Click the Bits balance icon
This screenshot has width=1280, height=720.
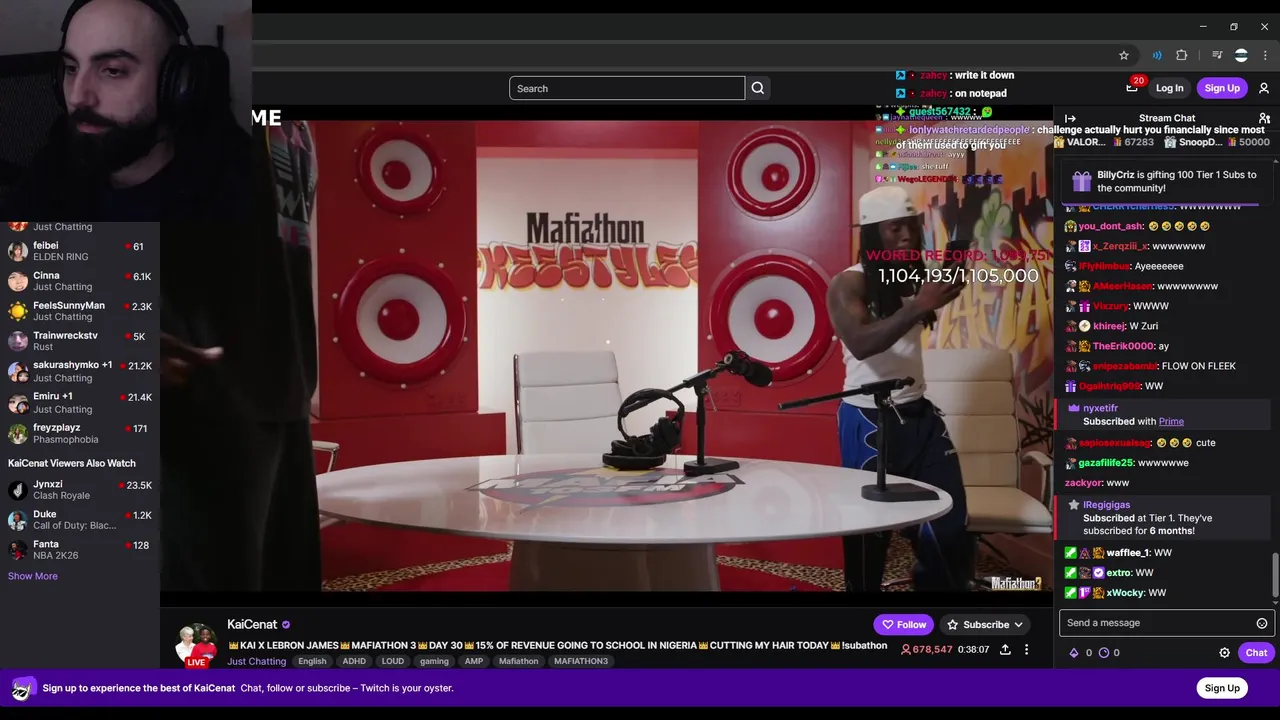click(1074, 653)
